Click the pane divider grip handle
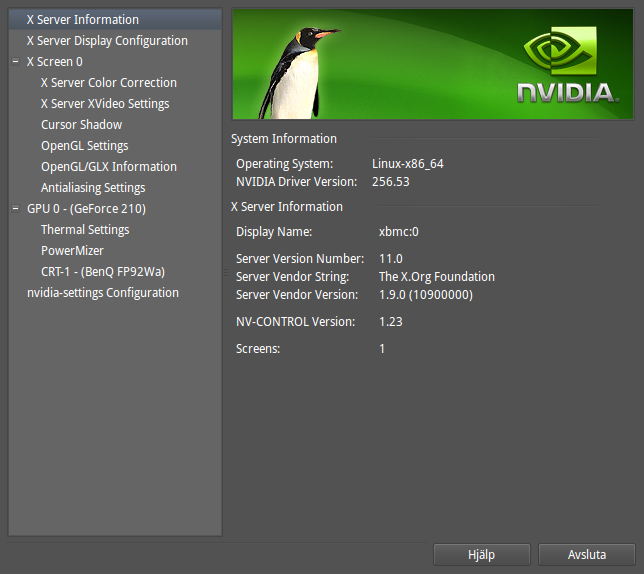Viewport: 644px width, 574px height. (225, 272)
